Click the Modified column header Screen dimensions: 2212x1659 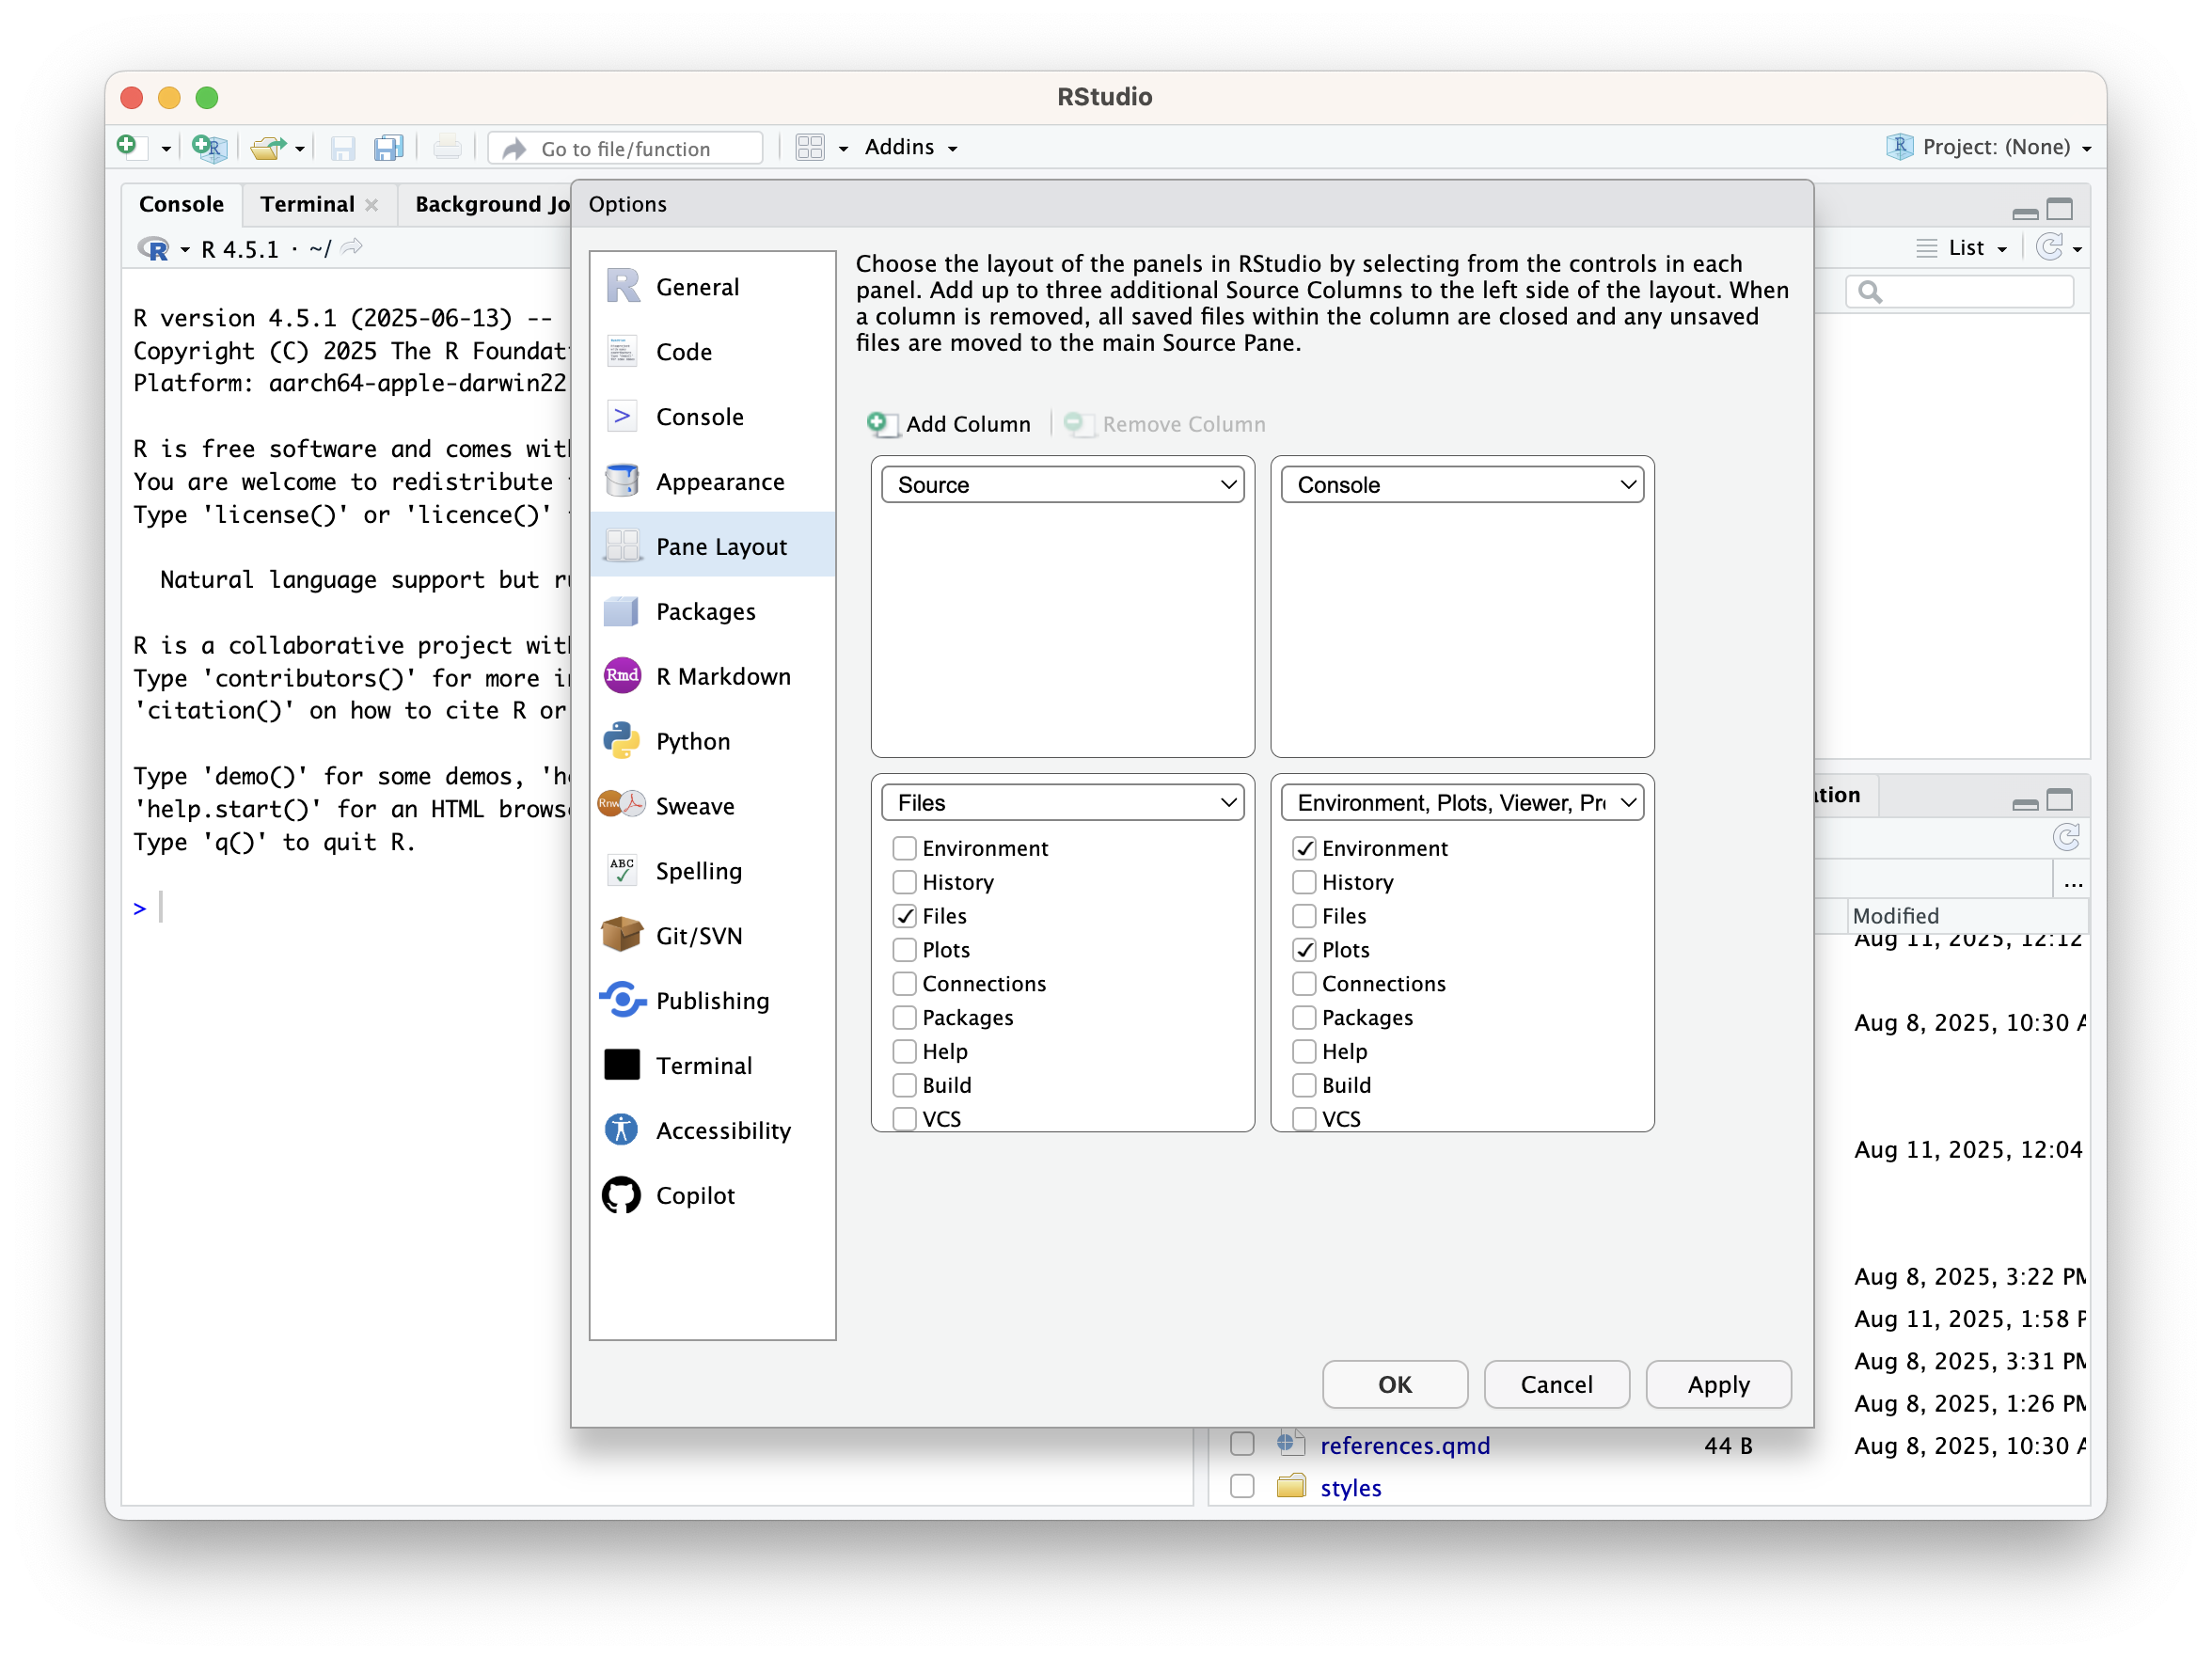(1967, 916)
